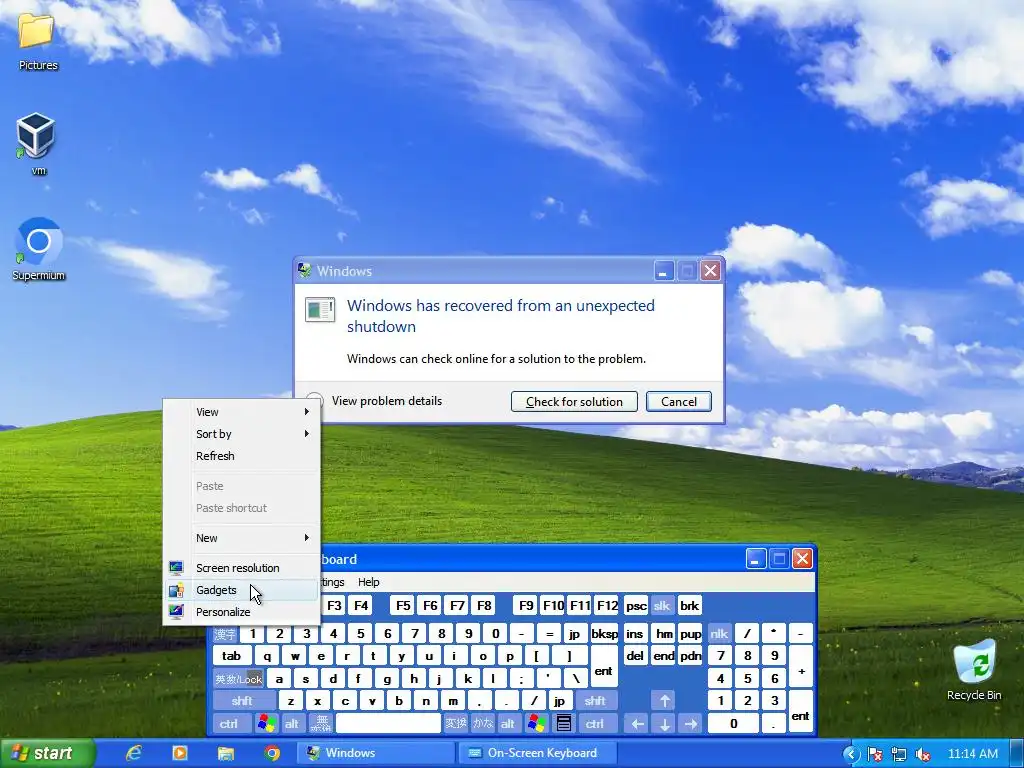
Task: Click the Gadgets menu icon
Action: pyautogui.click(x=176, y=590)
